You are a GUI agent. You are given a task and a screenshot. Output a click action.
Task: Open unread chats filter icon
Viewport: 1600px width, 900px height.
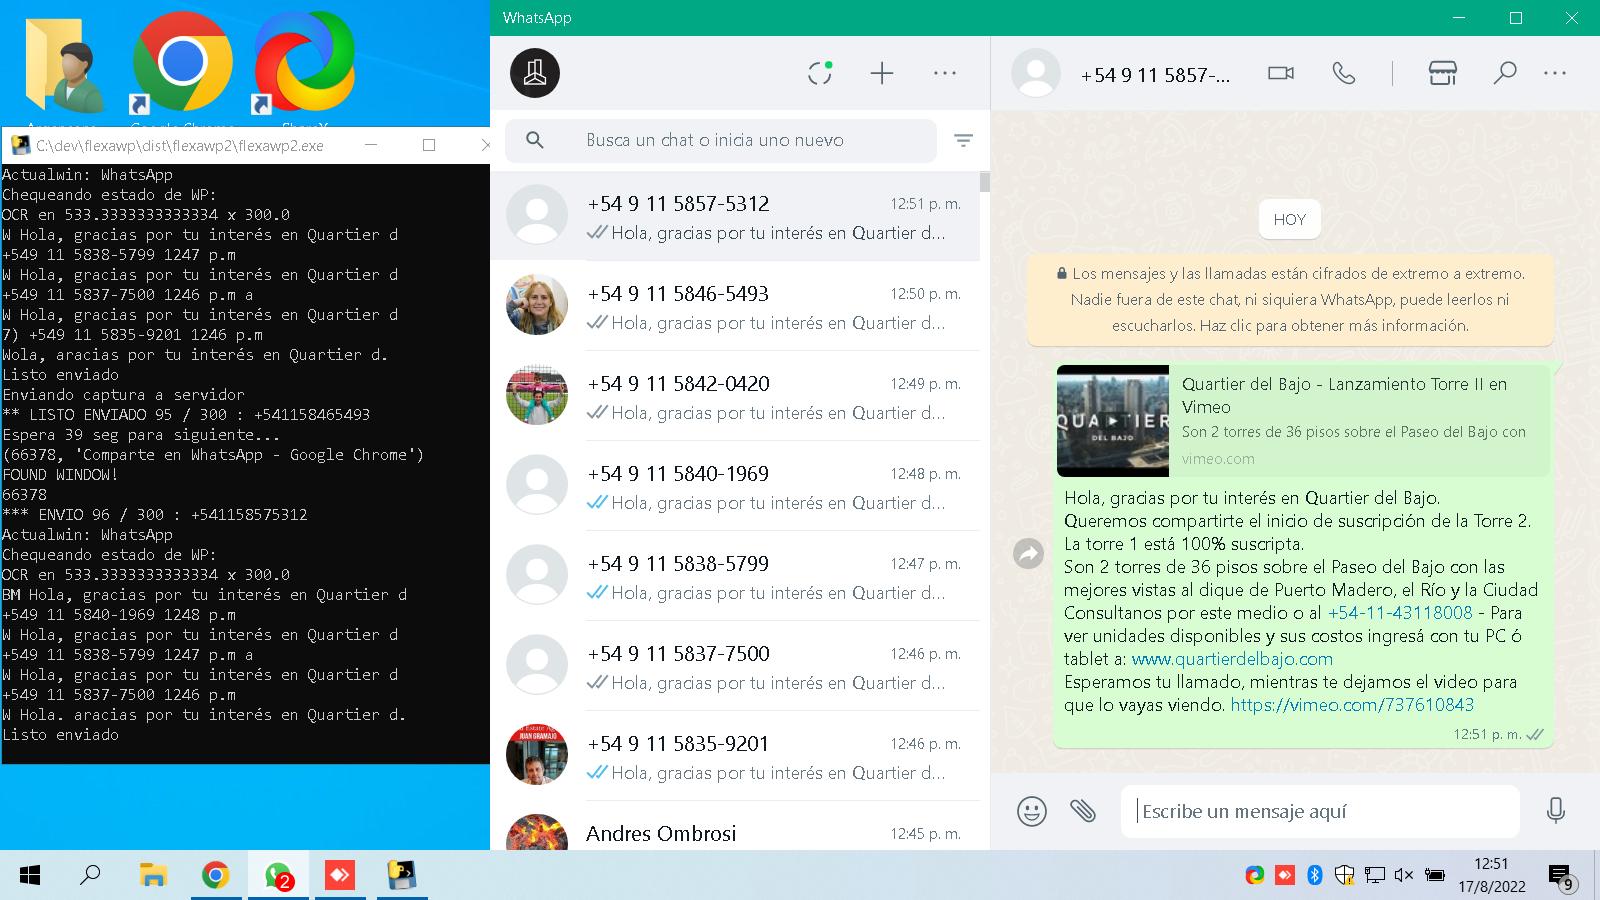[963, 141]
